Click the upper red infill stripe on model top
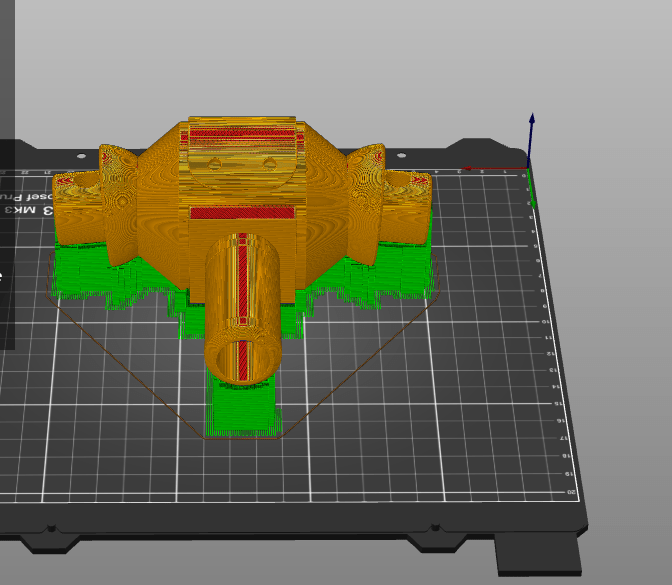672x585 pixels. (x=243, y=132)
